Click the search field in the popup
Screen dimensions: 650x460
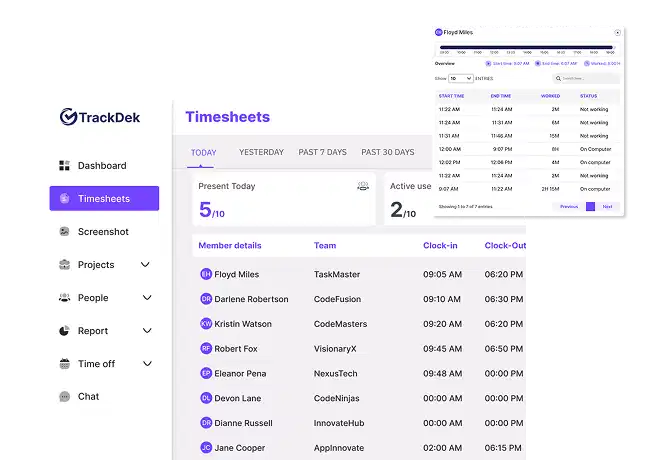[588, 78]
